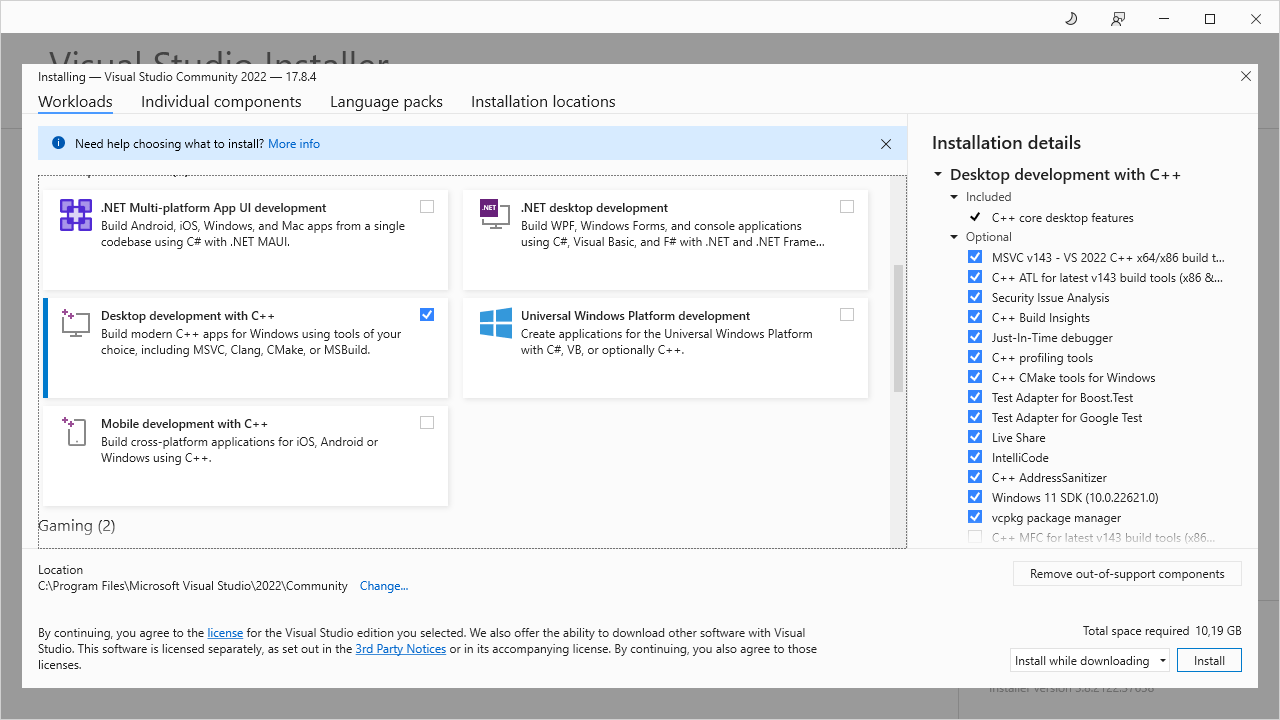Image resolution: width=1280 pixels, height=720 pixels.
Task: Collapse the Desktop development with C++ details
Action: 937,173
